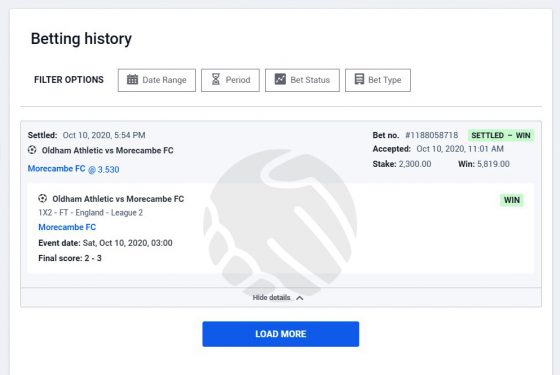Collapse details with the upward chevron icon
This screenshot has height=375, width=560.
point(300,298)
